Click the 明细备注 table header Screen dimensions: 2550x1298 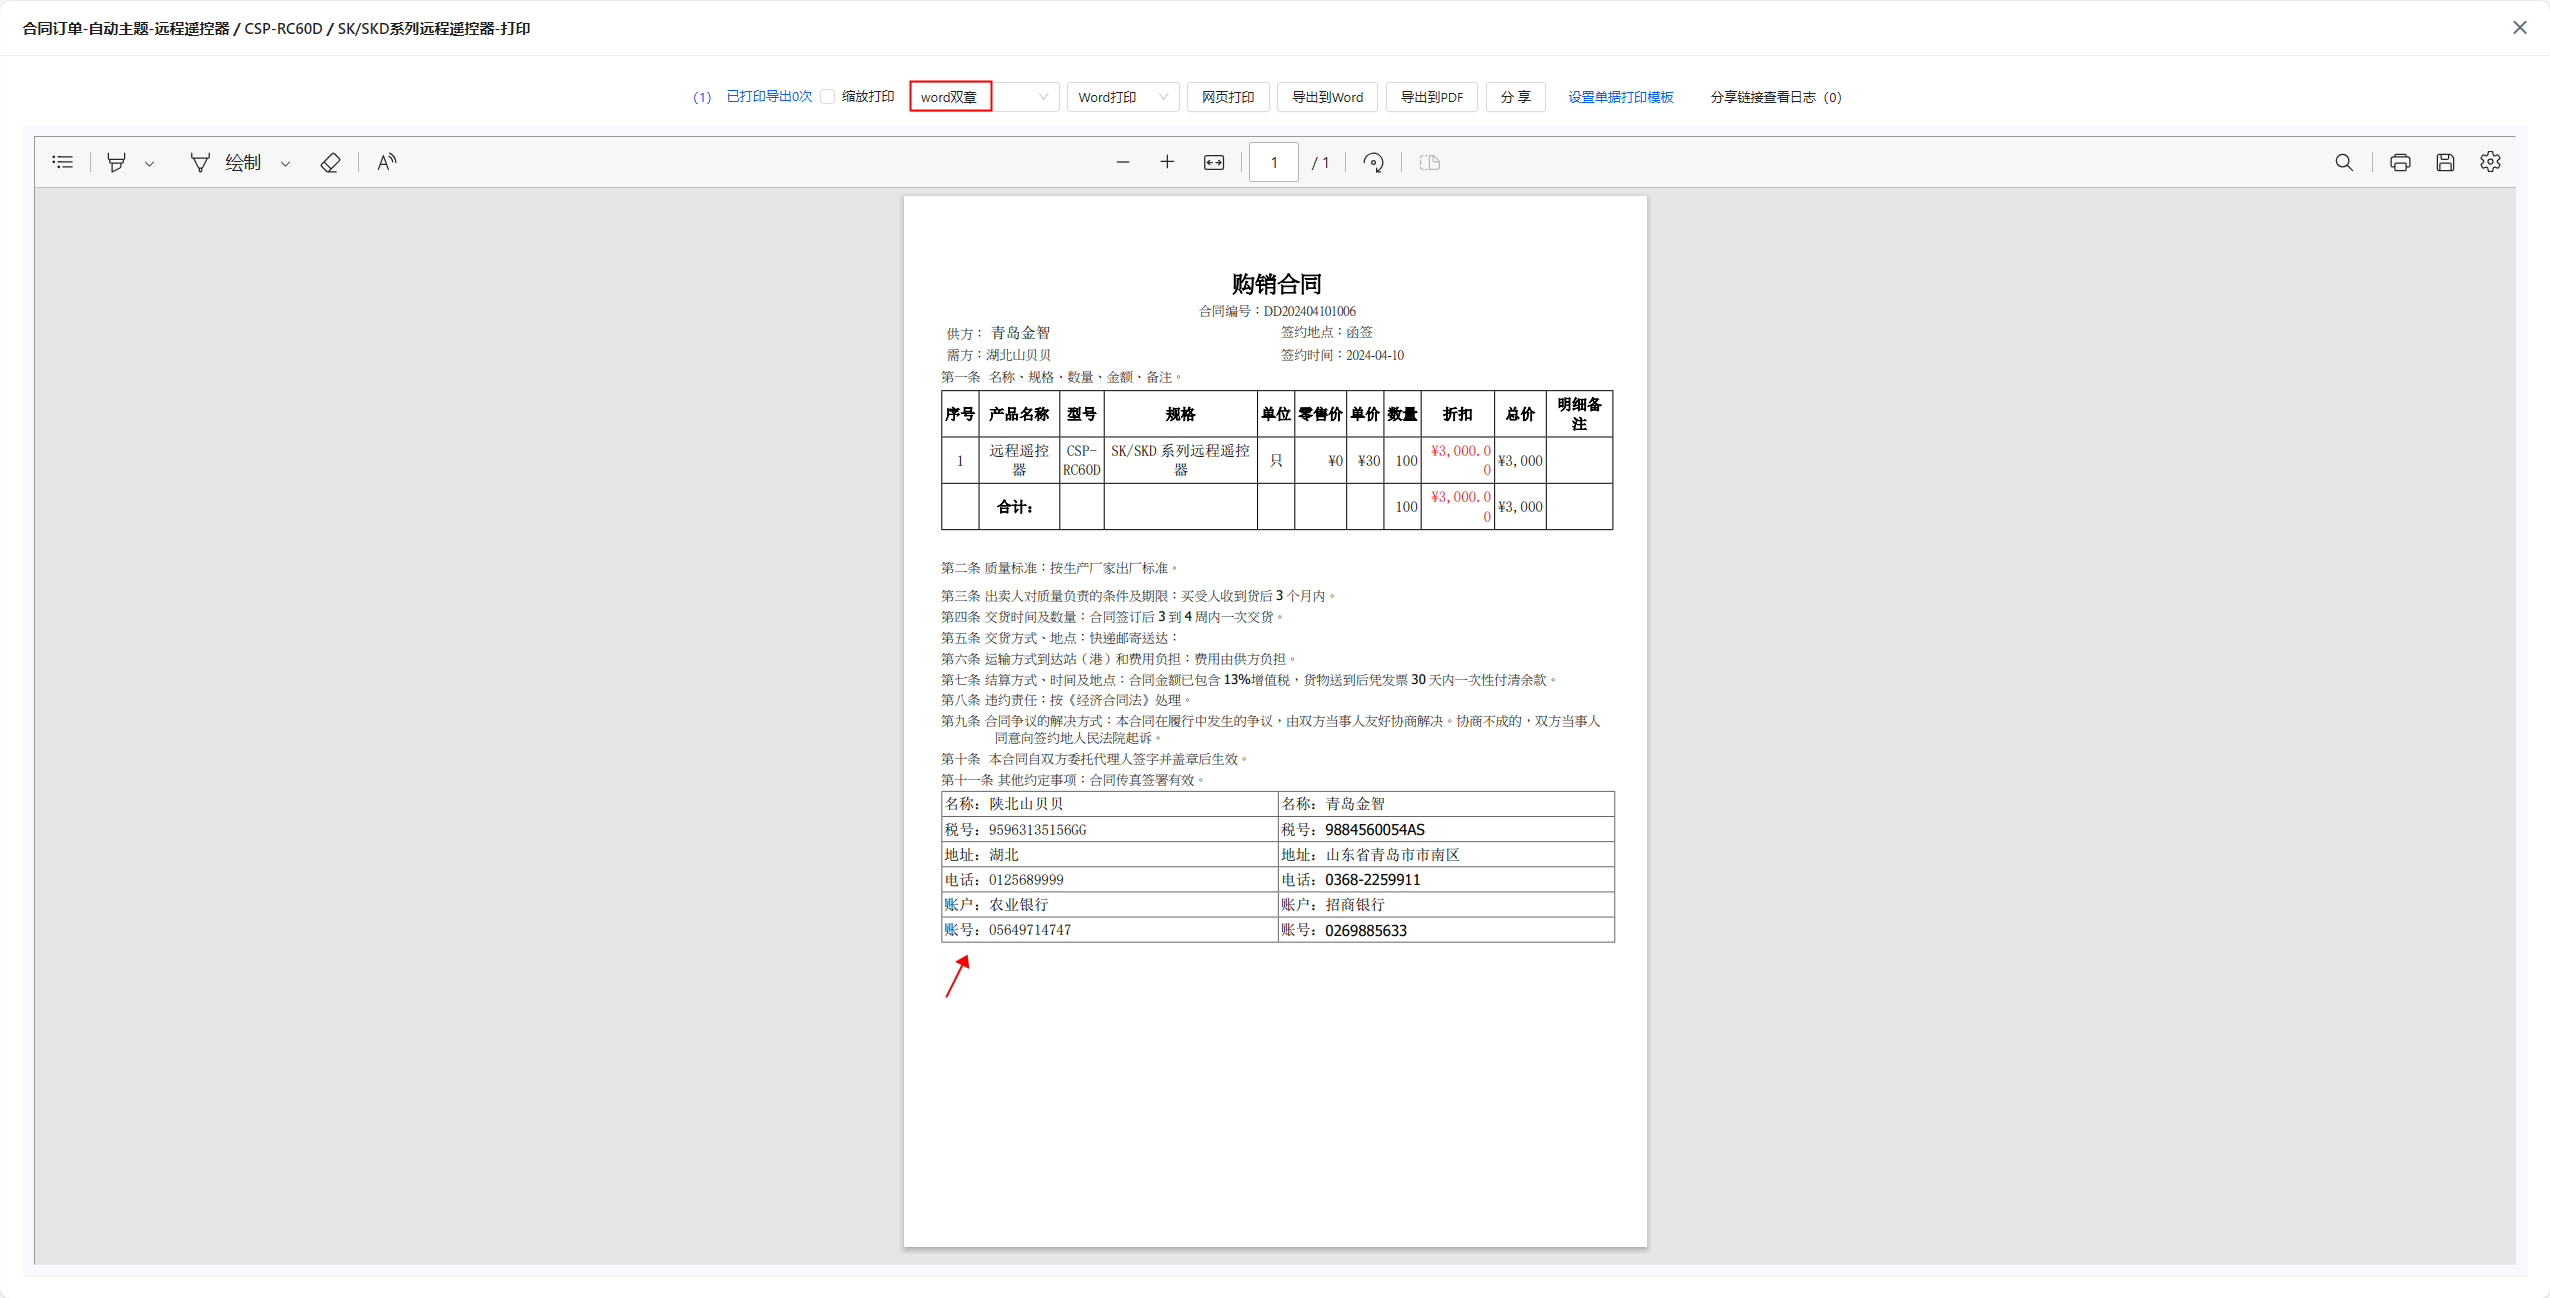[x=1579, y=414]
